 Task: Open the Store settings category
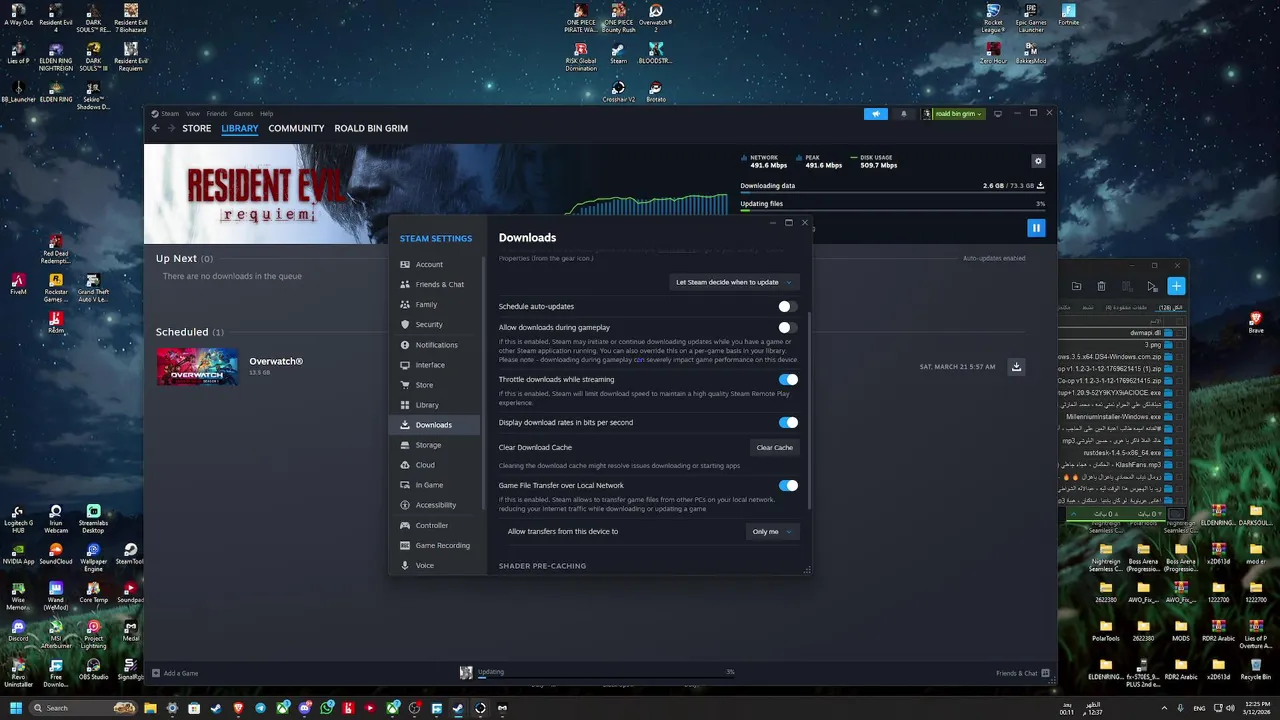point(434,385)
